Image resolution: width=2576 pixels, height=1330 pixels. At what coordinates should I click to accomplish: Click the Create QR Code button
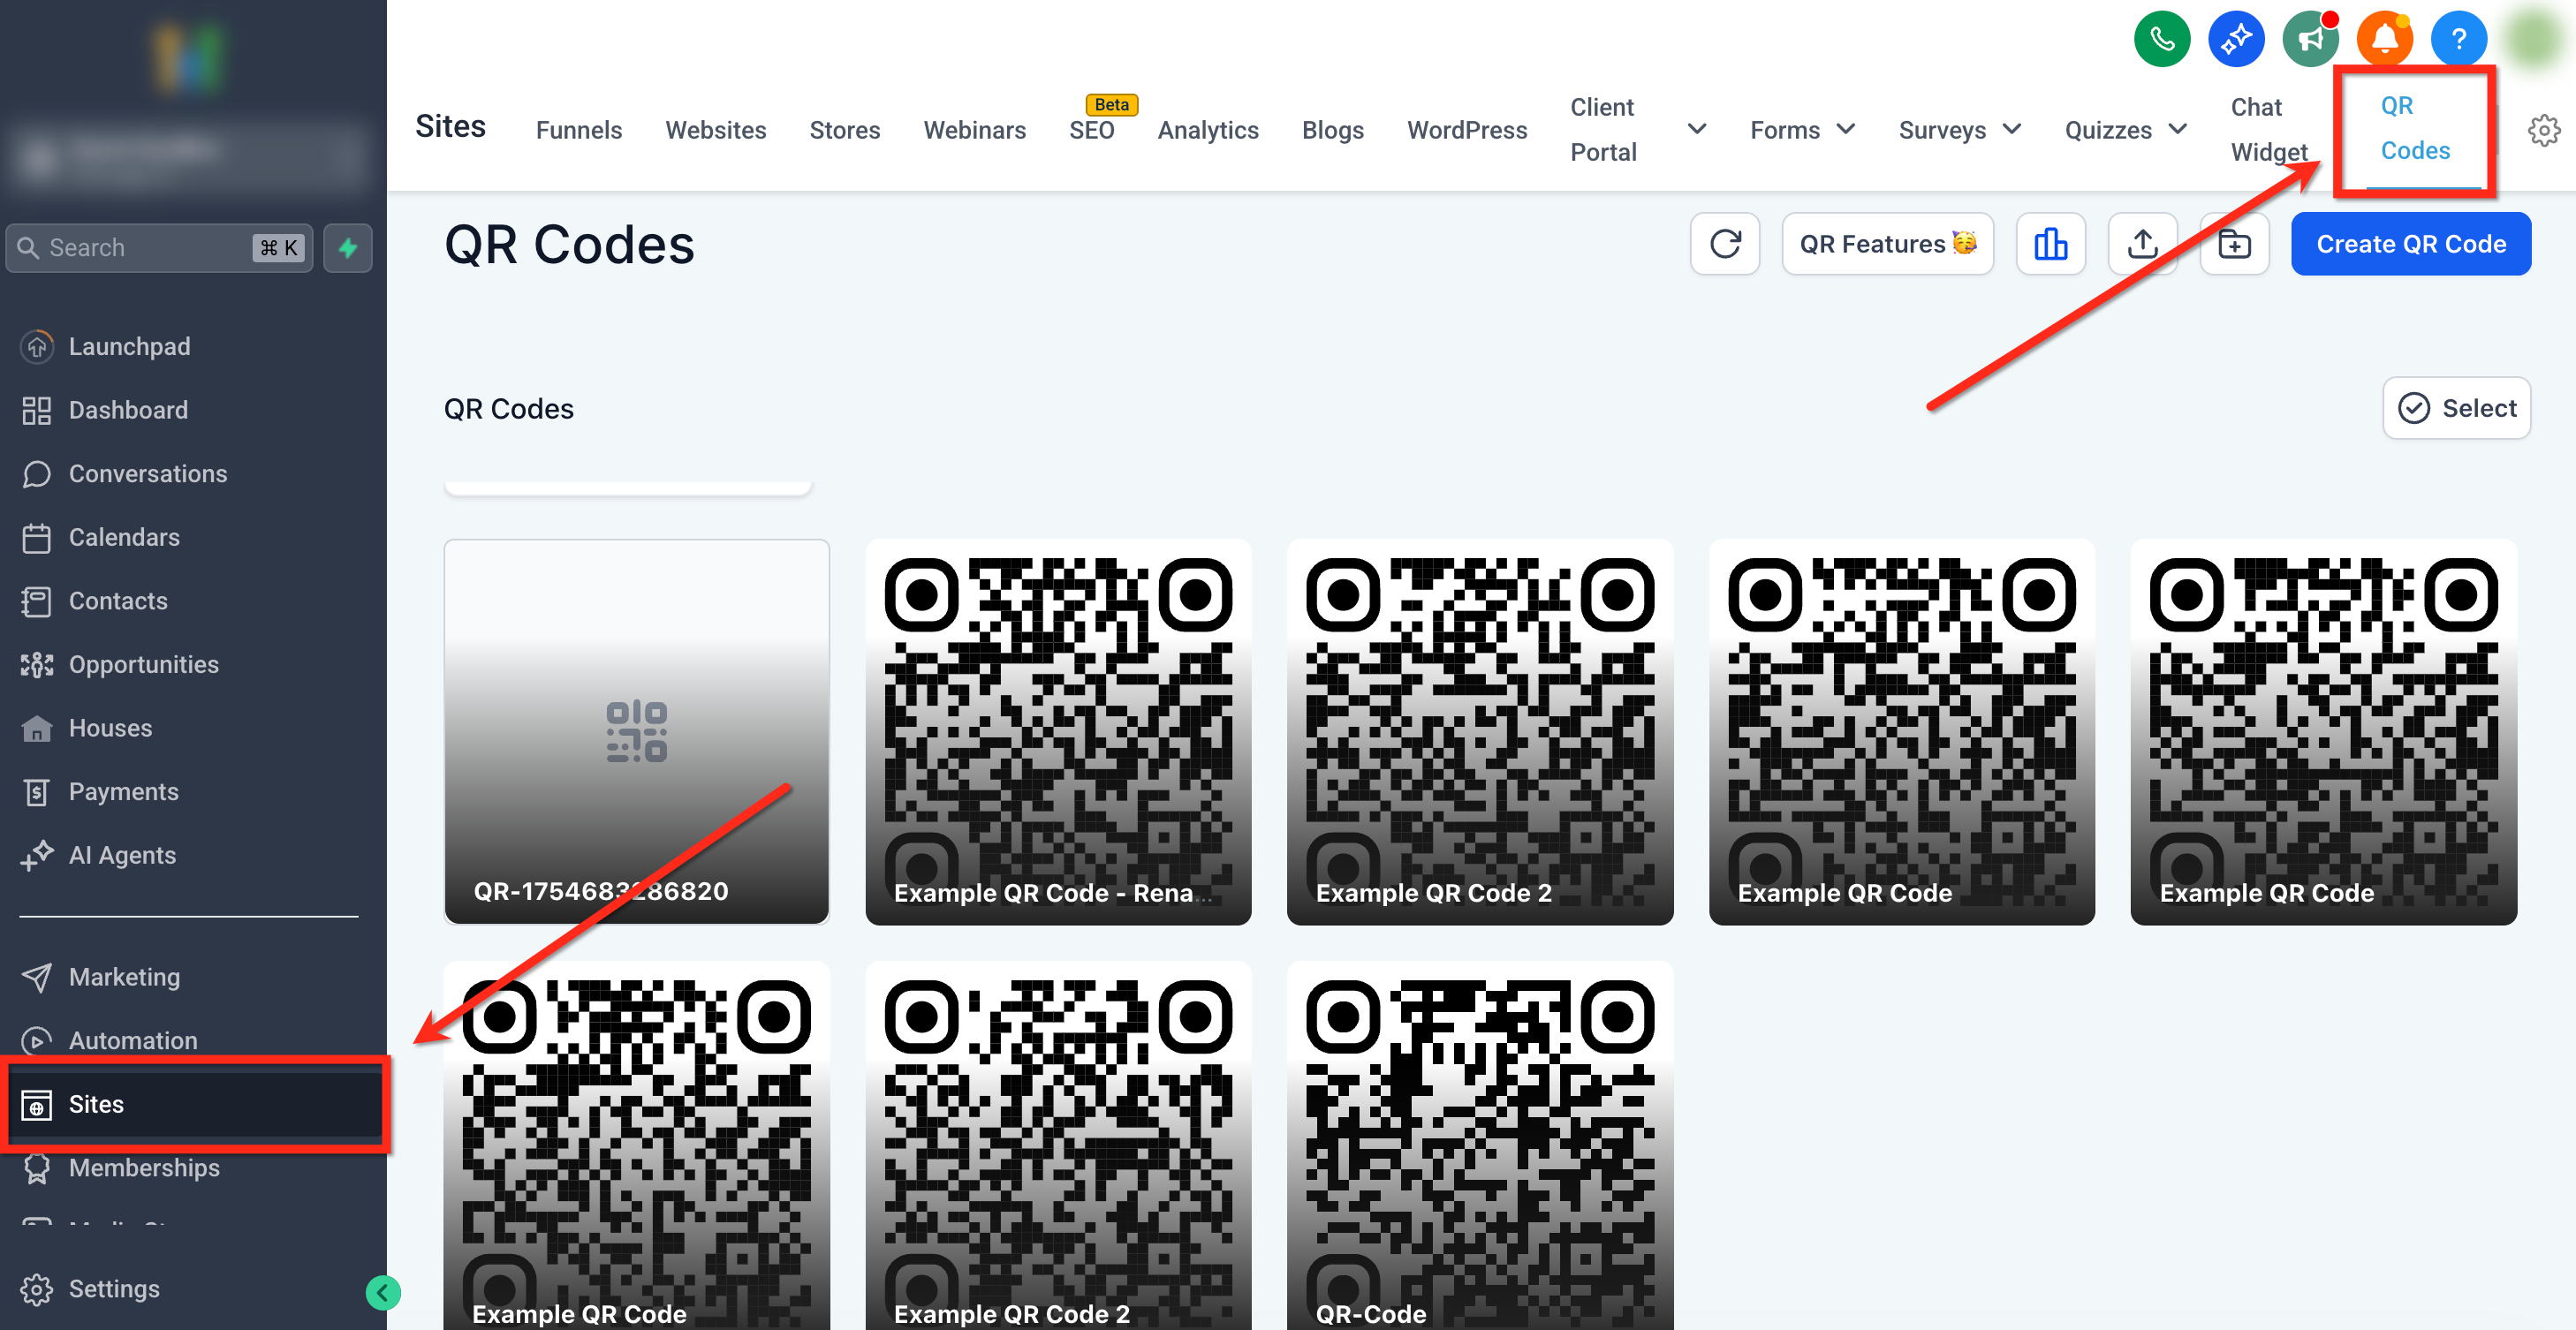2410,244
